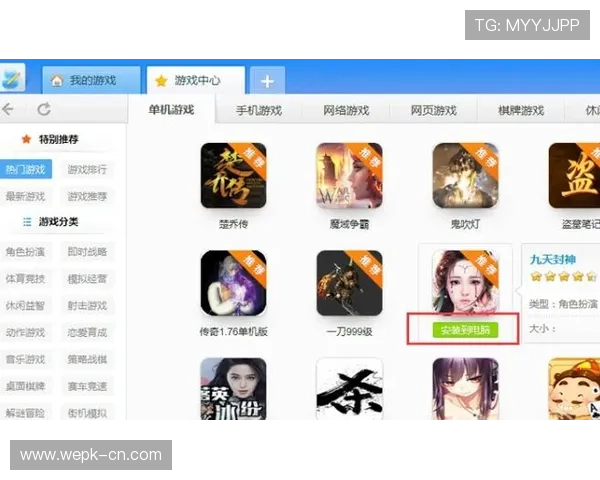Choose 模拟经营 game category
The height and width of the screenshot is (480, 600).
click(87, 279)
